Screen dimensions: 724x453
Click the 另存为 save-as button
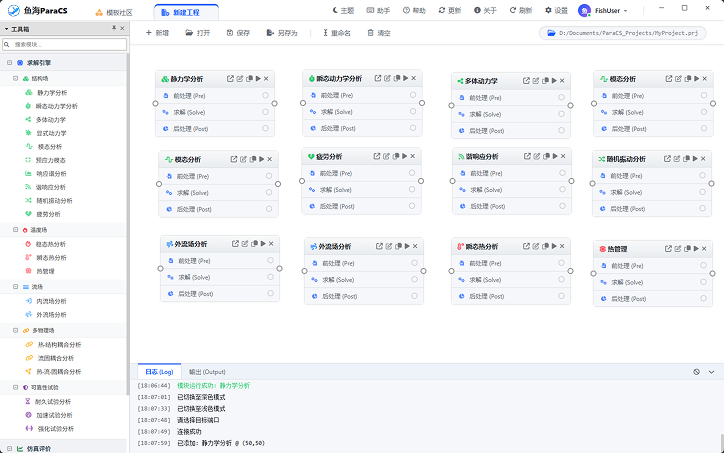(x=279, y=33)
